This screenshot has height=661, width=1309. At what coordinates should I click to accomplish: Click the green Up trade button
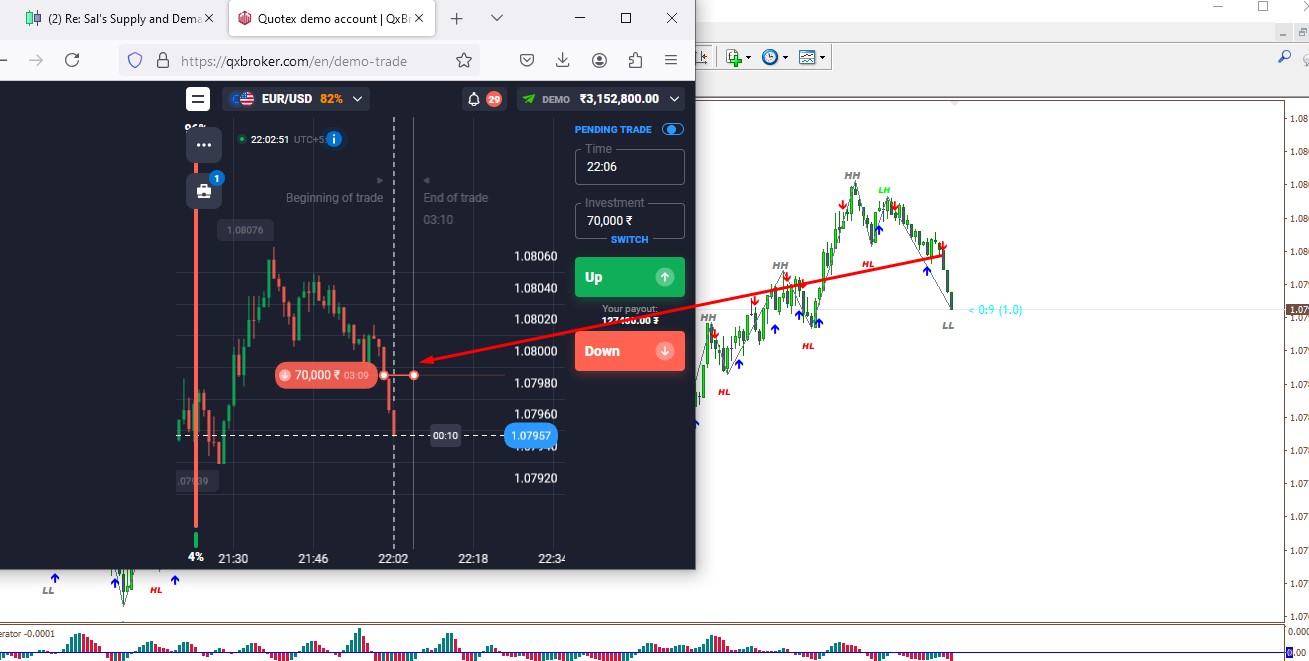click(630, 277)
